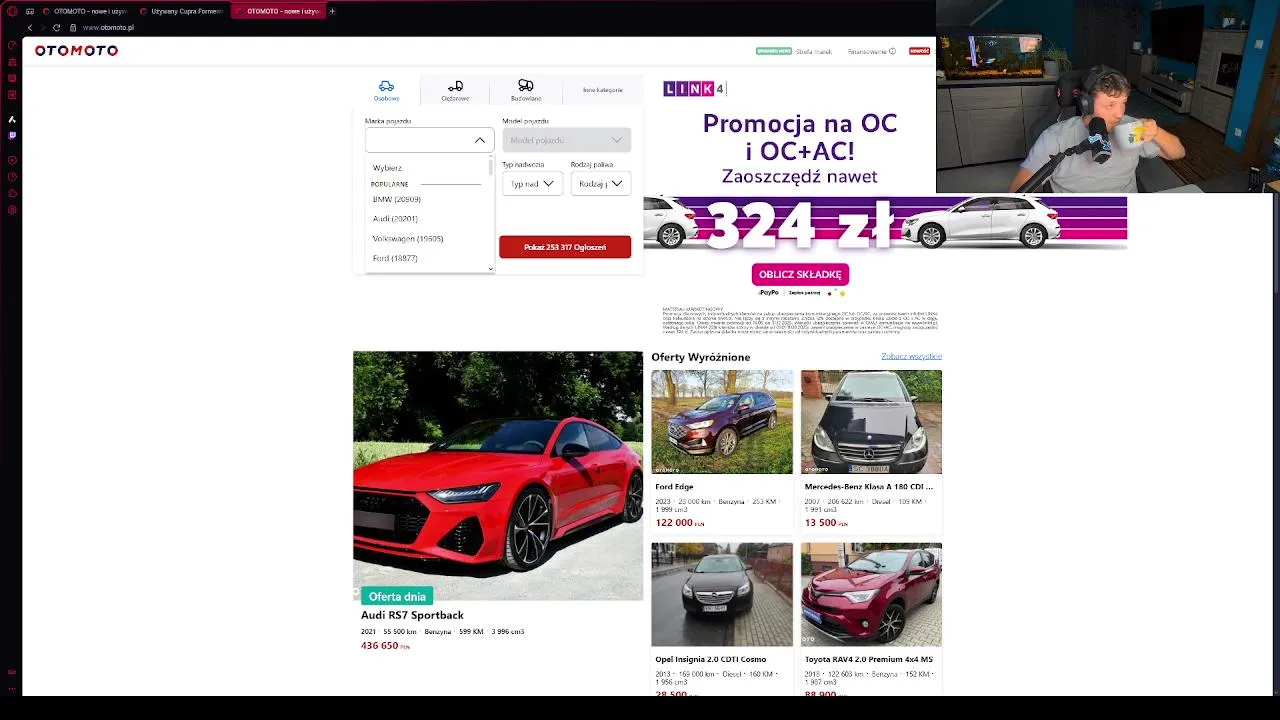Click the Opel Insignia 2.0 CDTI Cosmo title
This screenshot has width=1280, height=720.
(x=711, y=659)
